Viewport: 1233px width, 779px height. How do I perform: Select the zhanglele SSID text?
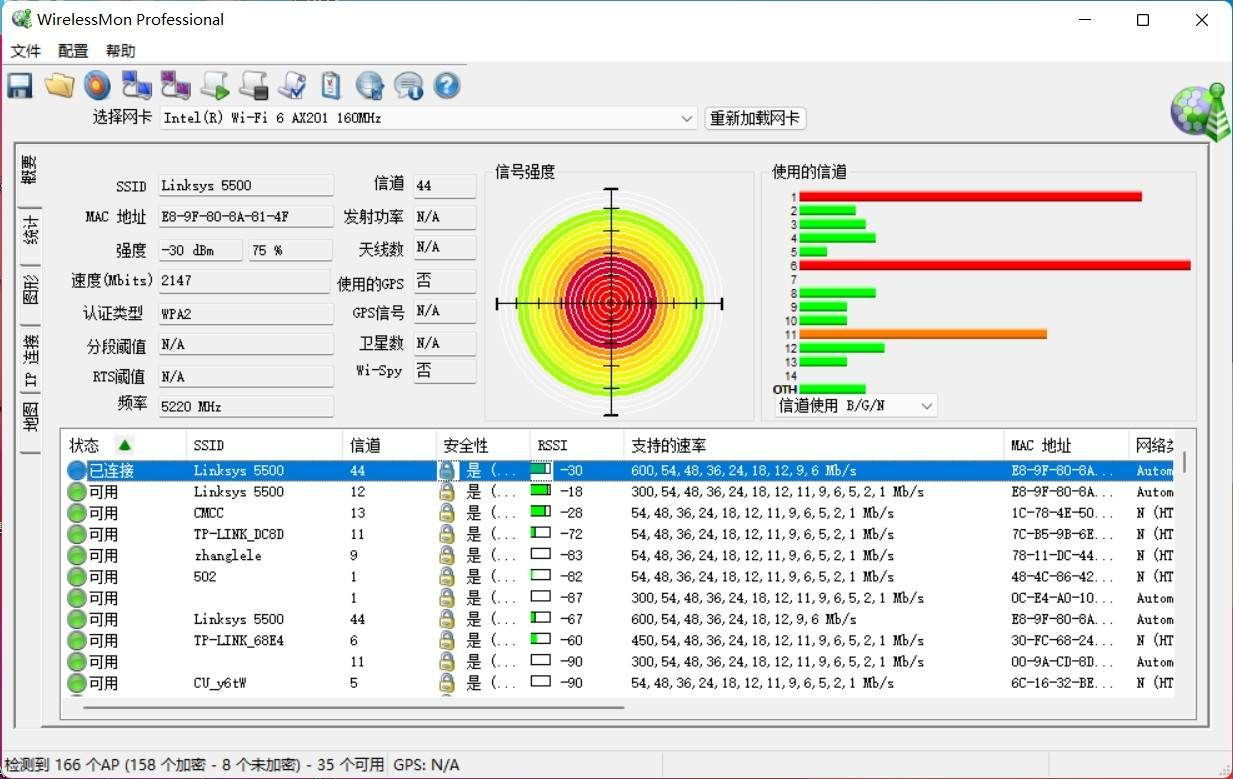(x=227, y=555)
